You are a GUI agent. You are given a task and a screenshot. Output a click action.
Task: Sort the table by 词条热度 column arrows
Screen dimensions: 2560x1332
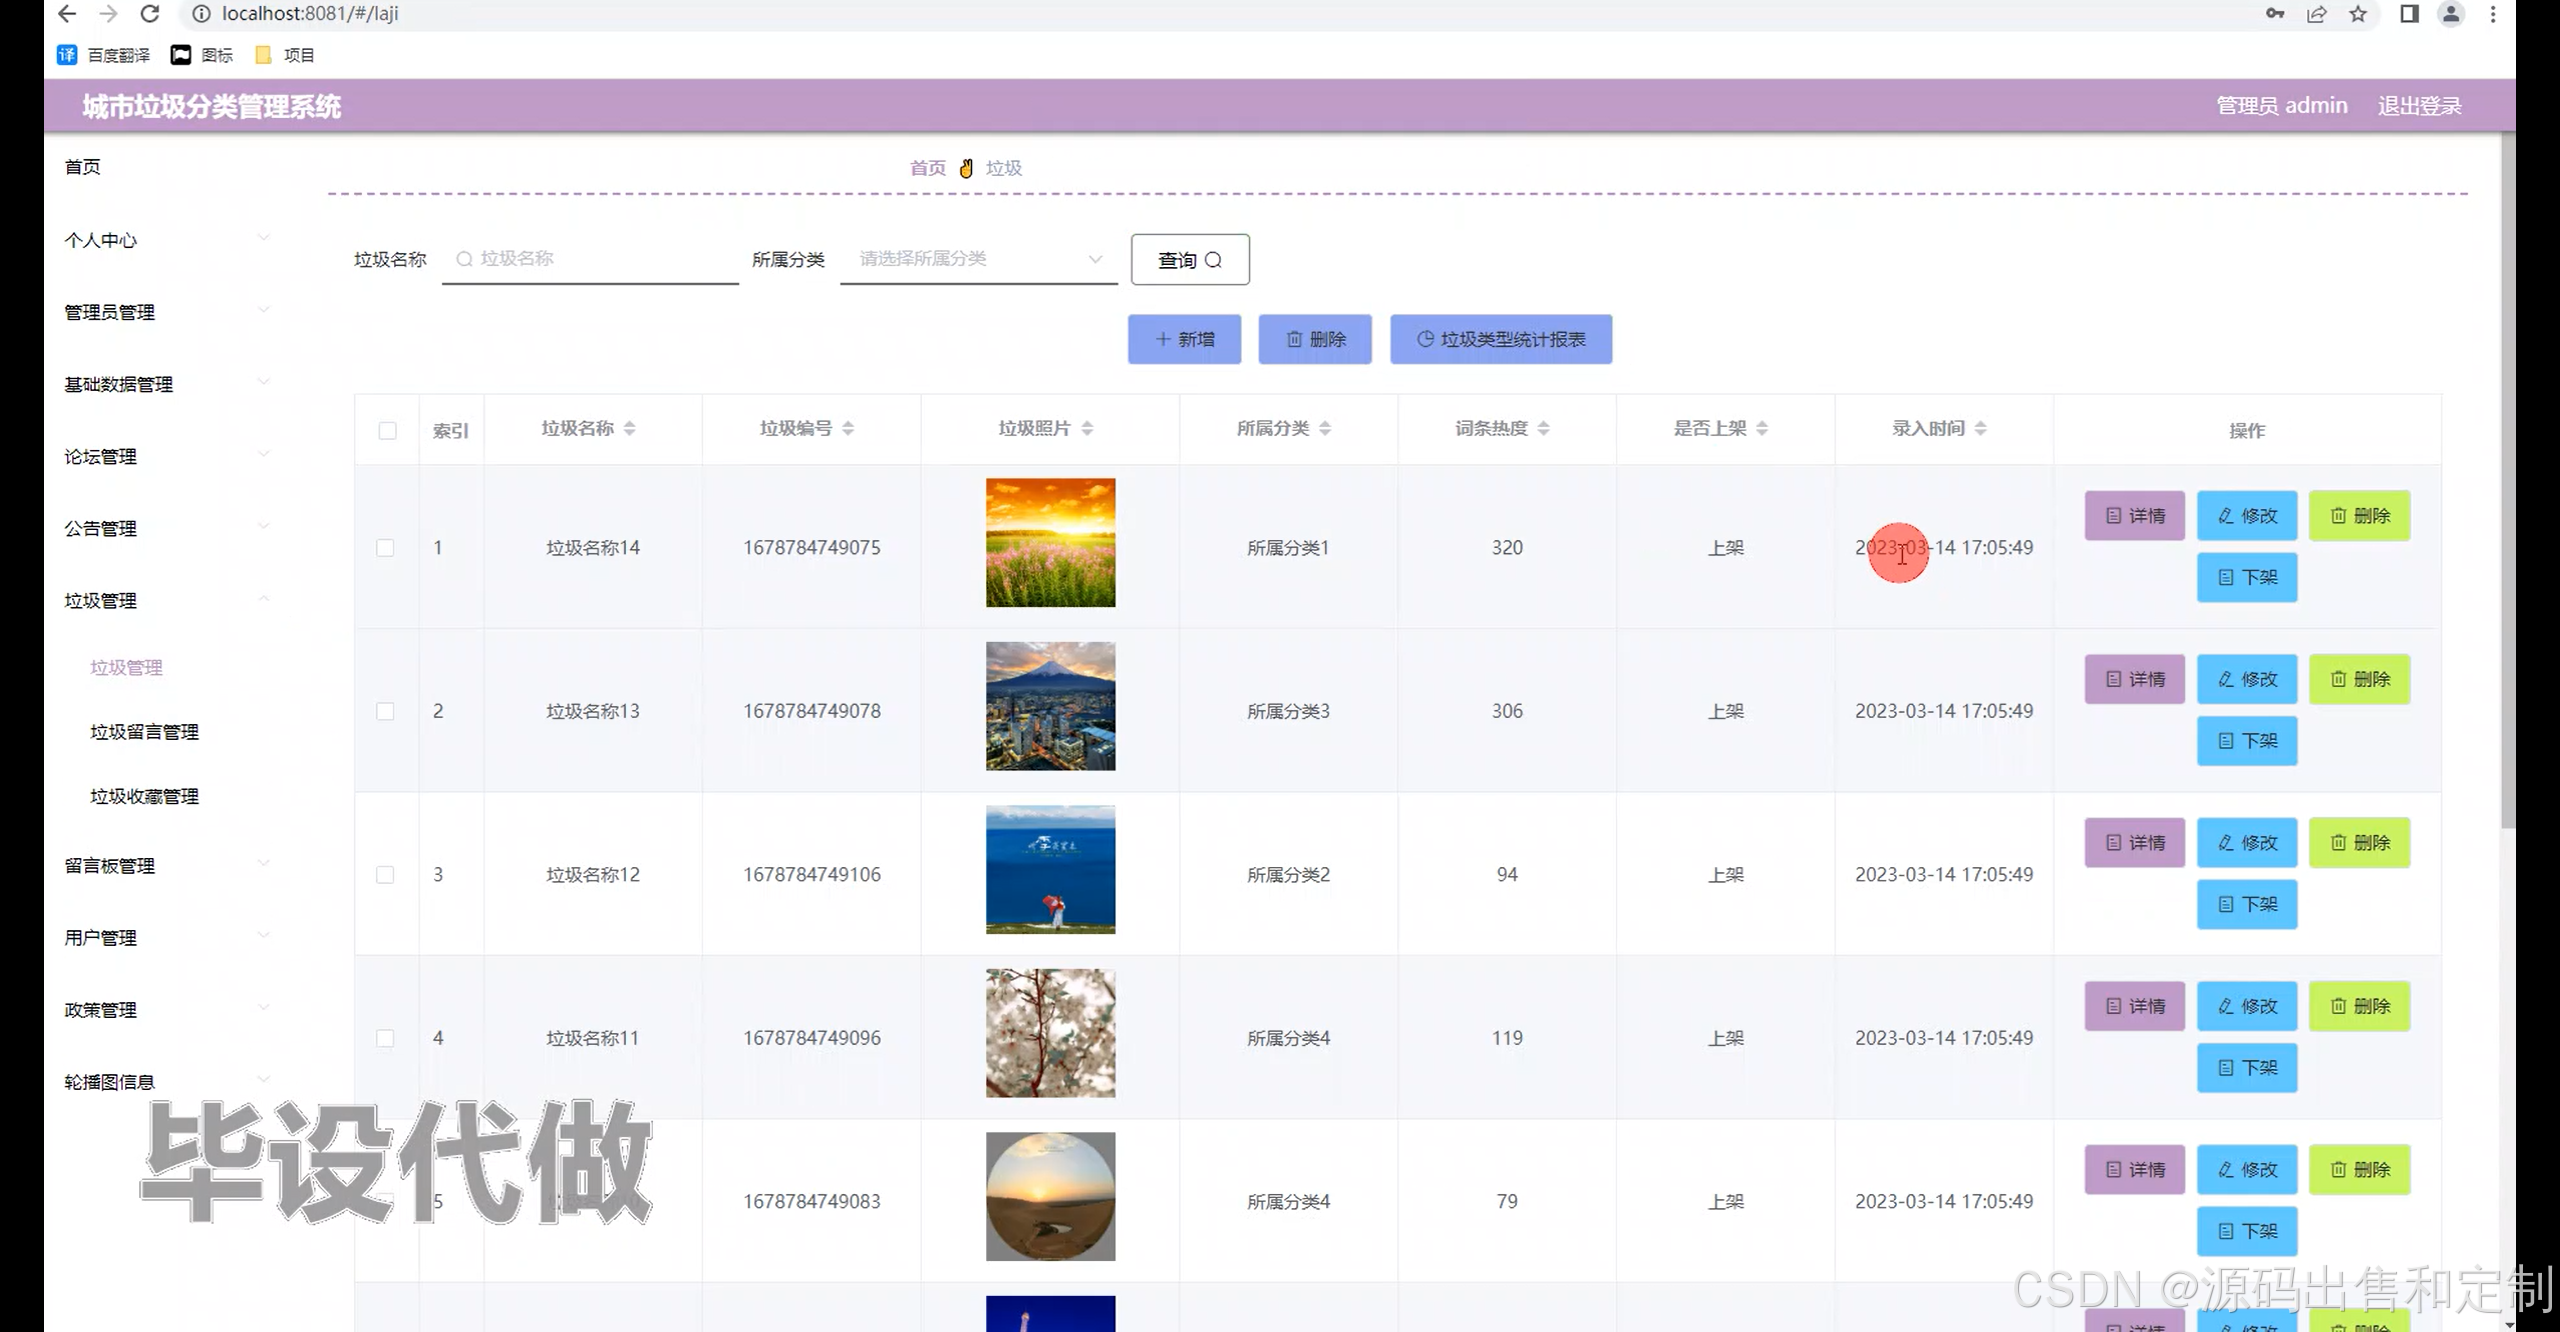click(x=1543, y=428)
